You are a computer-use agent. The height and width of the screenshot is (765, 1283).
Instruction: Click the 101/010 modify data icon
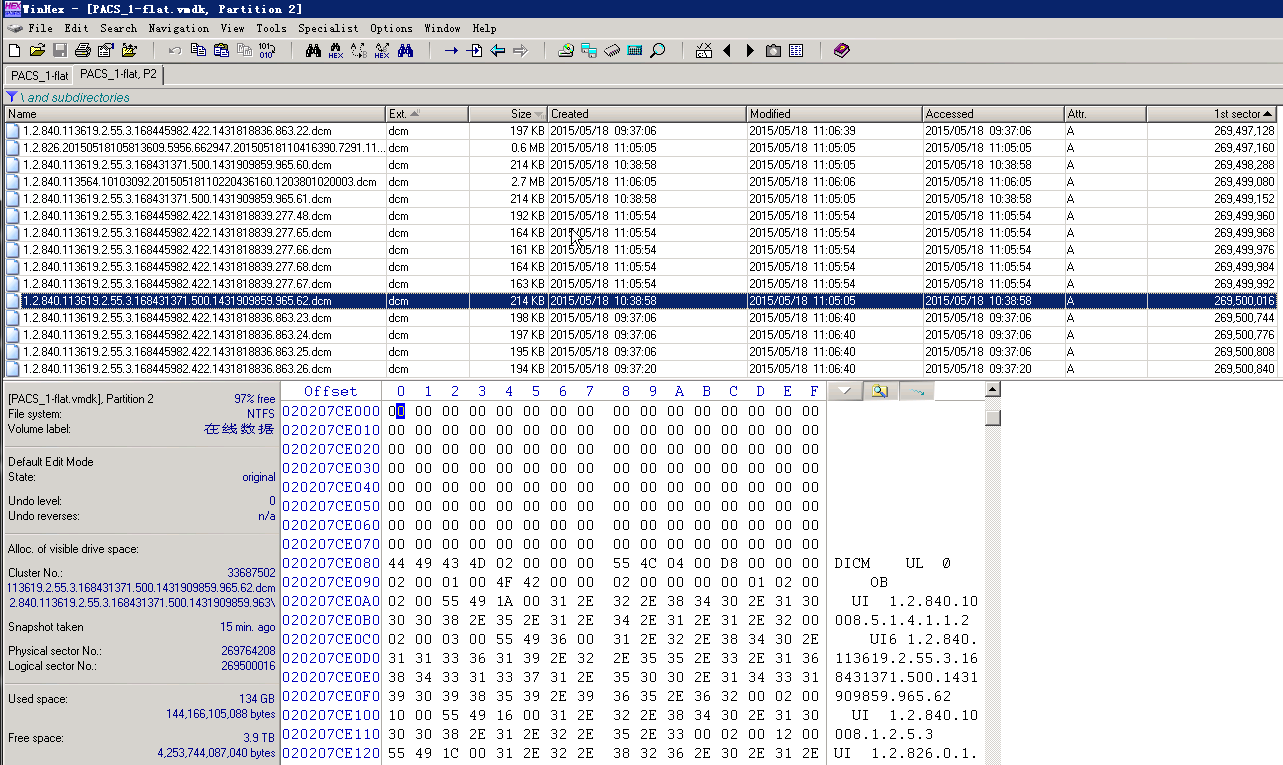click(x=267, y=50)
